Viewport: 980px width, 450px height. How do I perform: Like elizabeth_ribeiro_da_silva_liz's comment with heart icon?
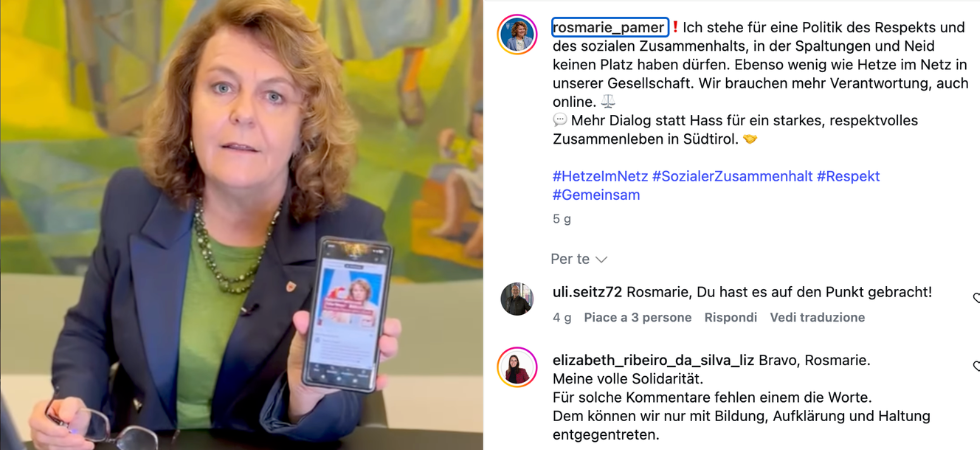(976, 367)
